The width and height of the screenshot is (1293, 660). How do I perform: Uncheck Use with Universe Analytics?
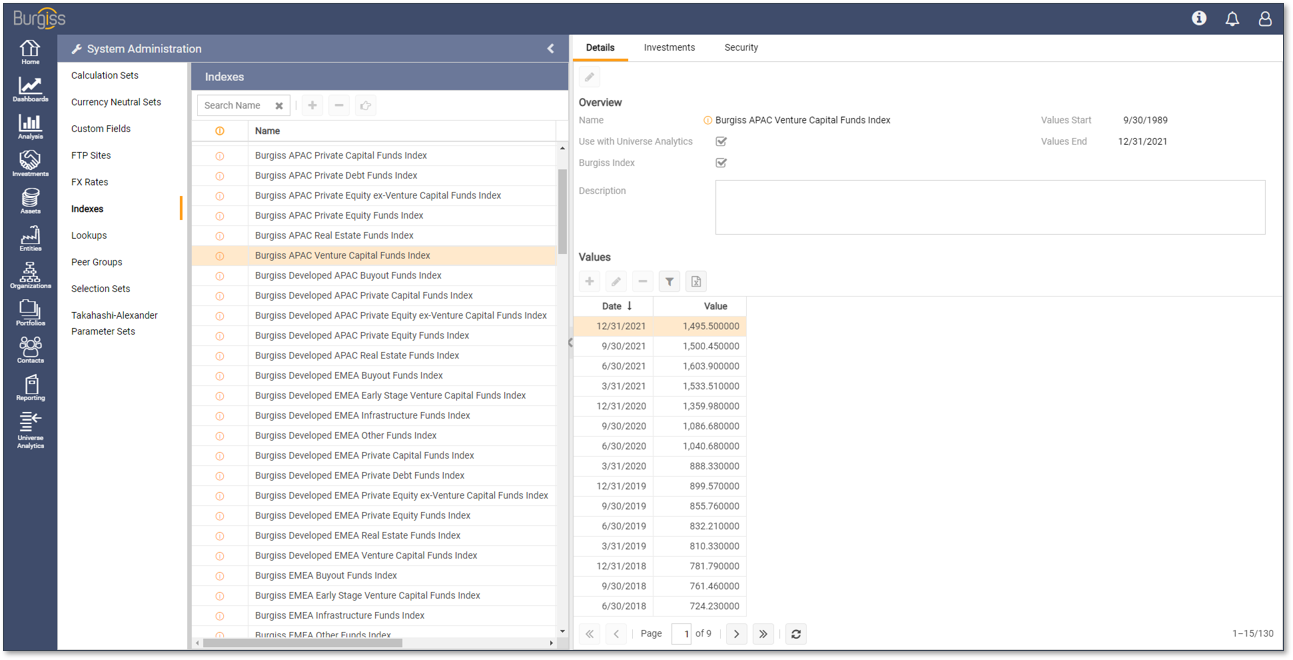721,141
